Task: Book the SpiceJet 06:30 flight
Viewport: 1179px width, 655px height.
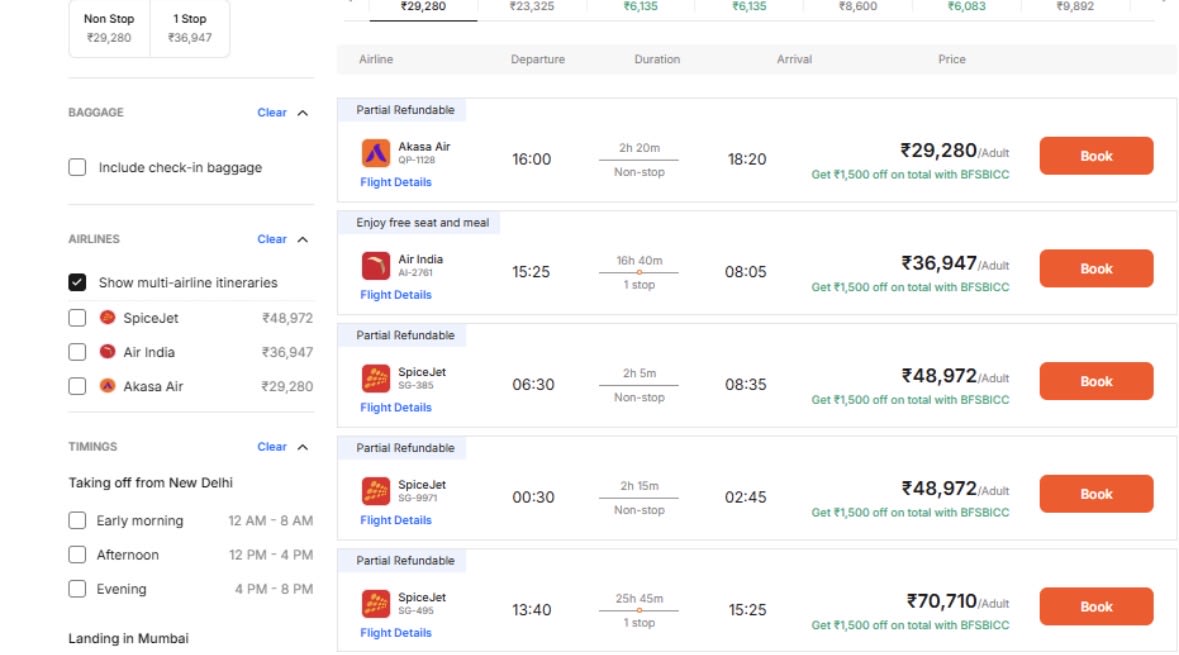Action: [1096, 381]
